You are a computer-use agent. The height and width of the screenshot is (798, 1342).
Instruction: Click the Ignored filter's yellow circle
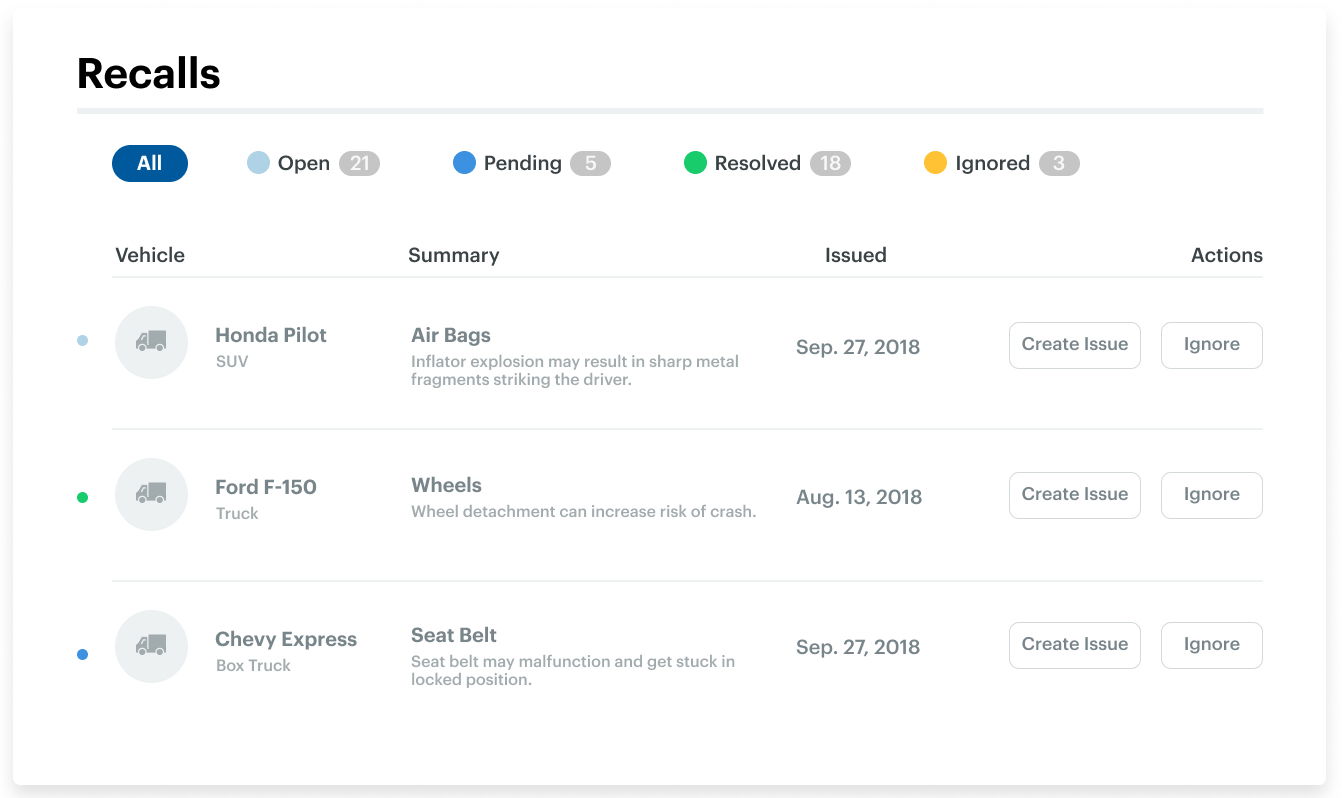(935, 163)
